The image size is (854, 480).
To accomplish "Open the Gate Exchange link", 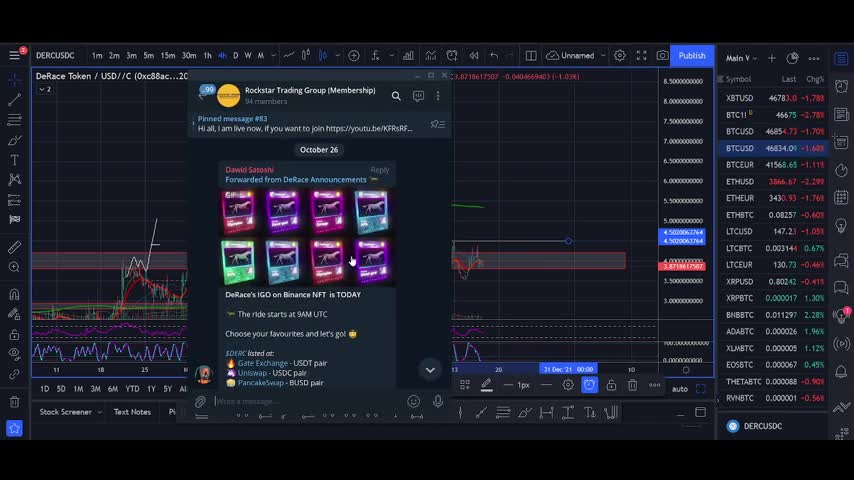I will click(263, 363).
